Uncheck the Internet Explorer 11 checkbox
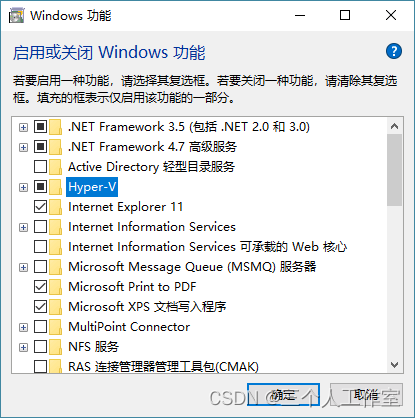 (x=40, y=207)
